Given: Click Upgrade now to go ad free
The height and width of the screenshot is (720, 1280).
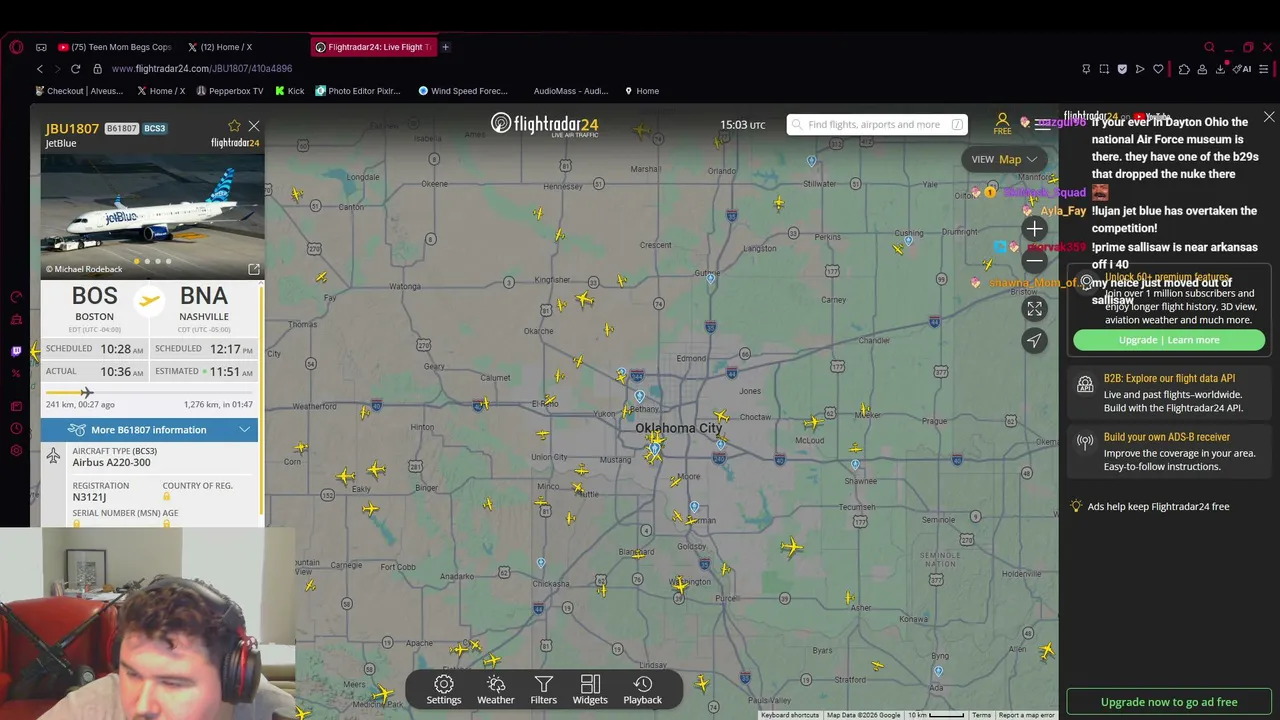Looking at the screenshot, I should [1169, 702].
